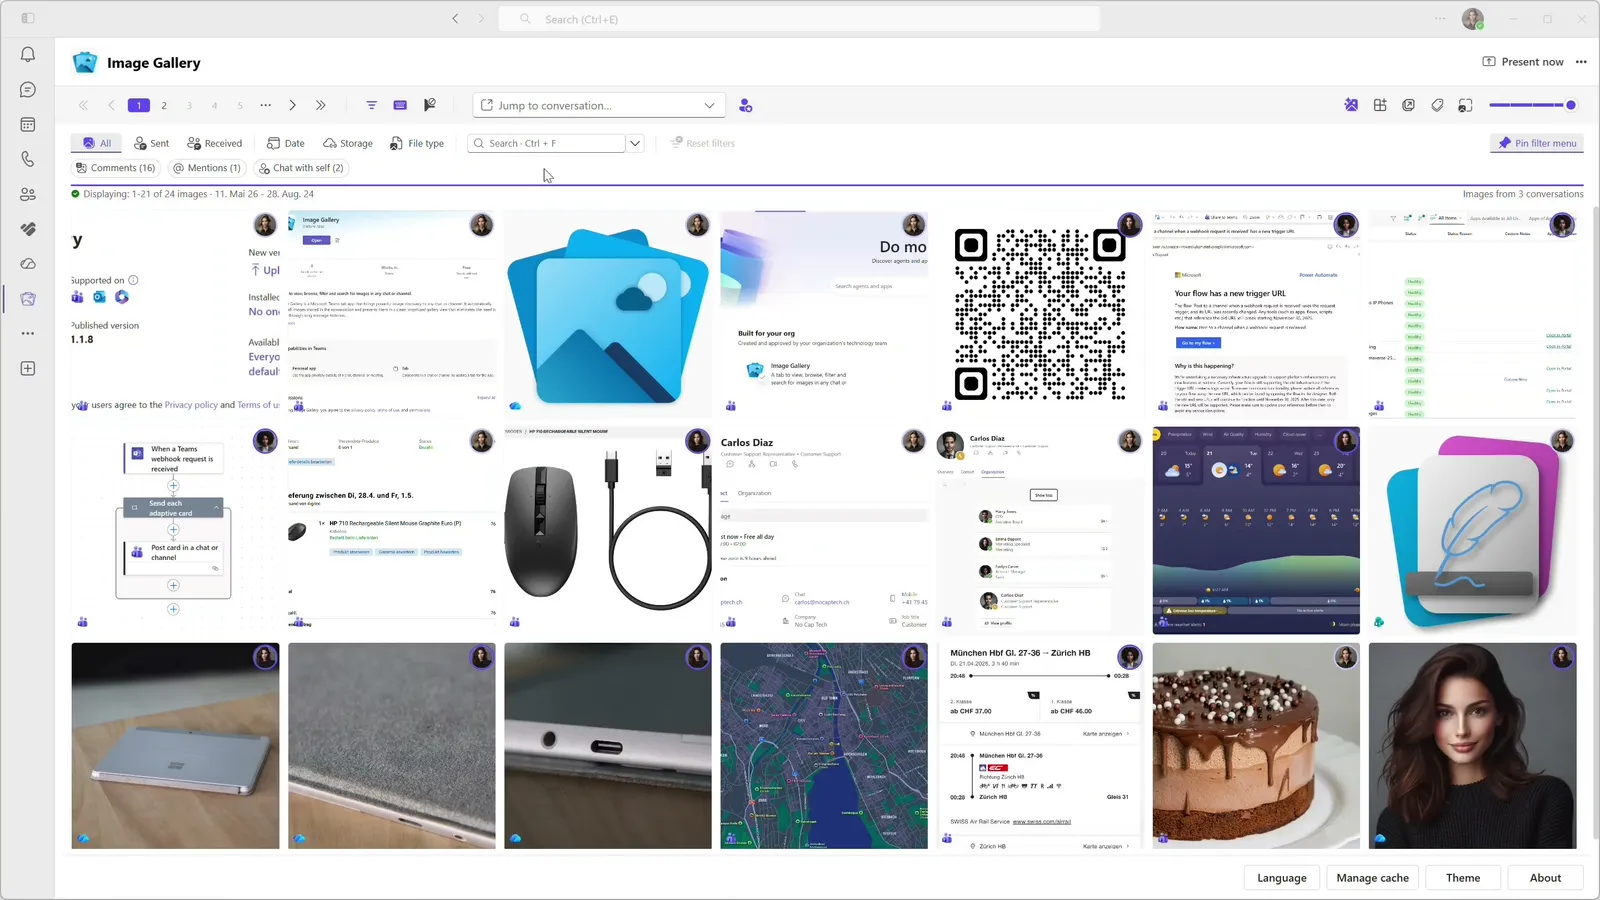Screen dimensions: 1600x900
Task: Select the Received filter tab
Action: [x=215, y=143]
